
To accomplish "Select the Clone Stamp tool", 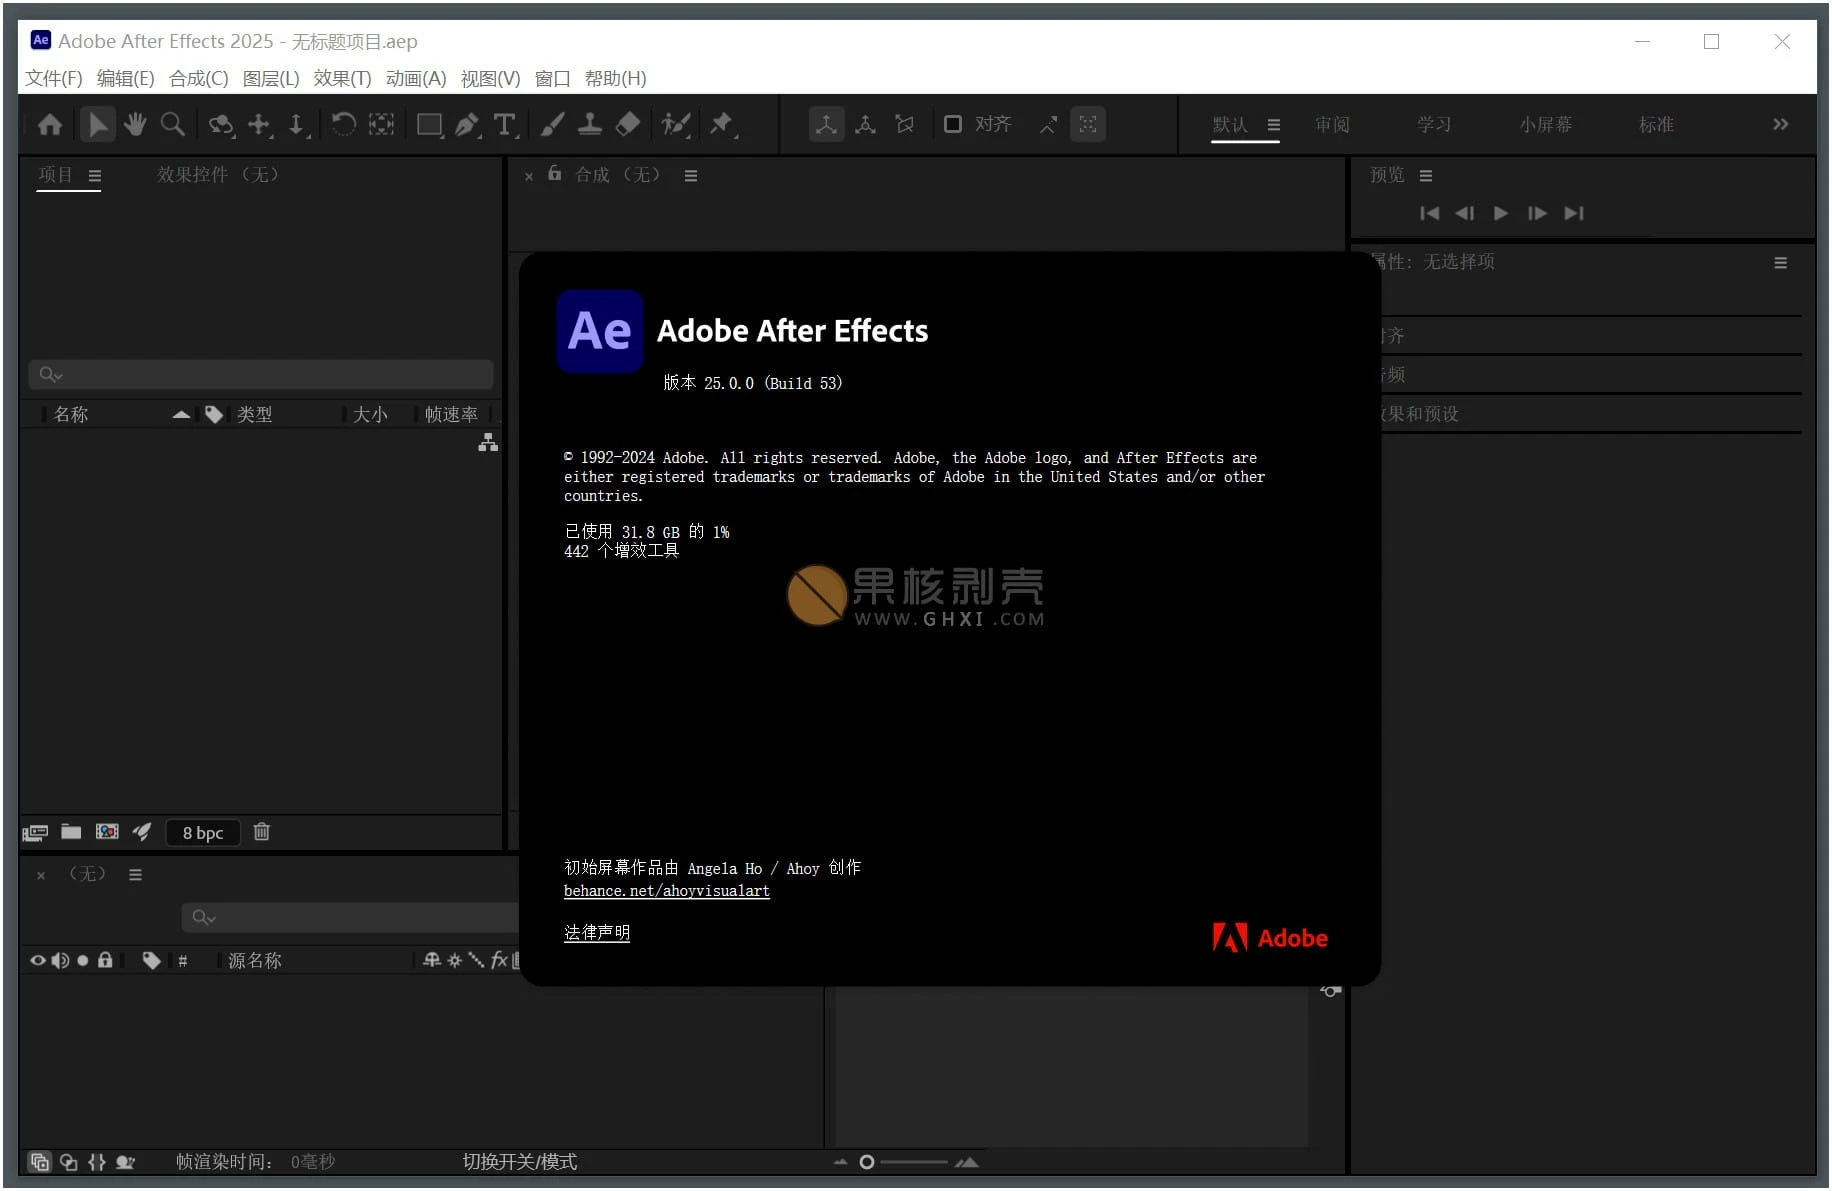I will point(590,125).
